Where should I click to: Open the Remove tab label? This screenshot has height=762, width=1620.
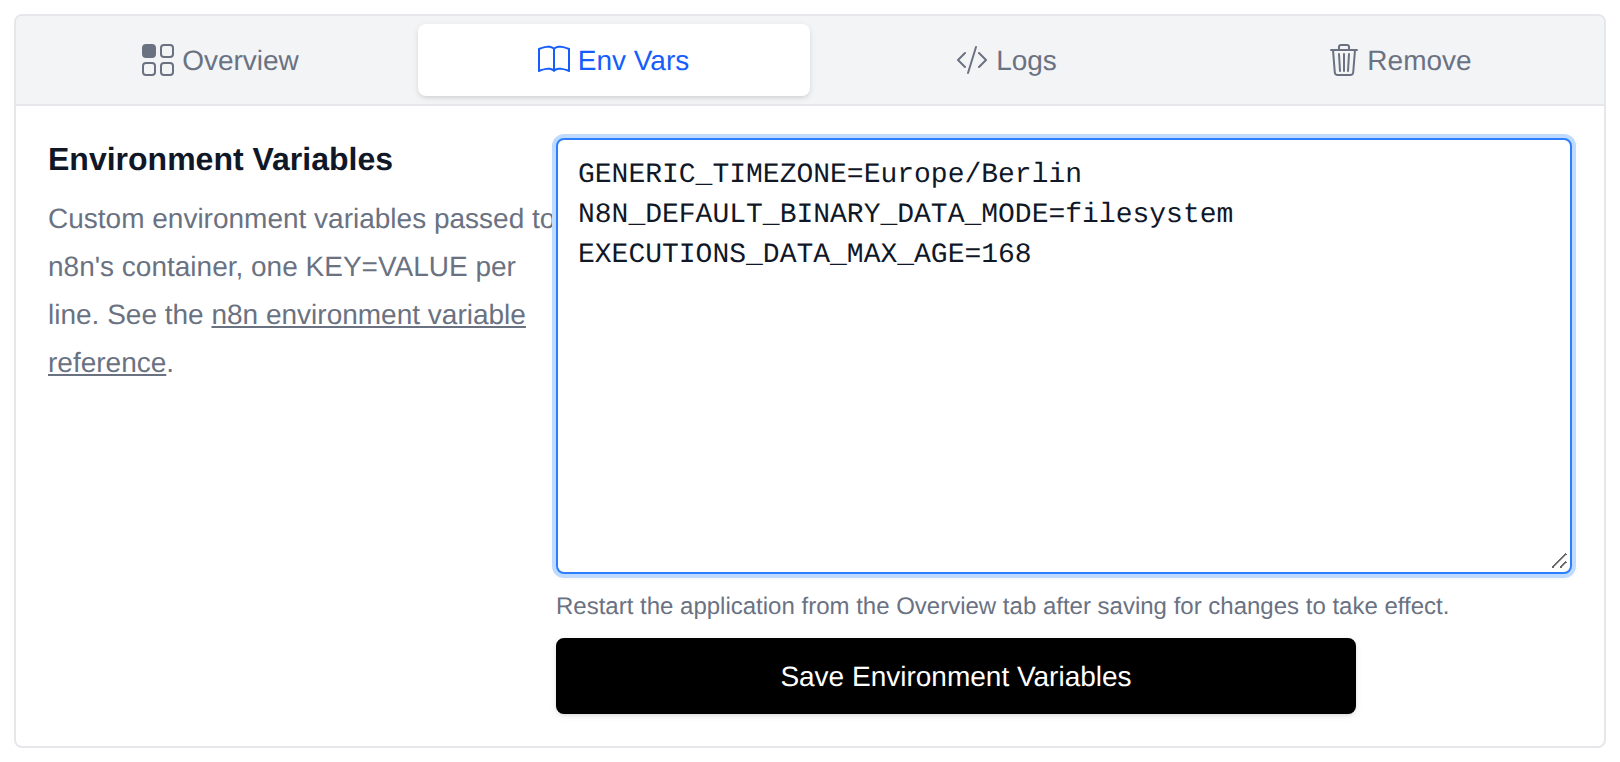pos(1418,61)
